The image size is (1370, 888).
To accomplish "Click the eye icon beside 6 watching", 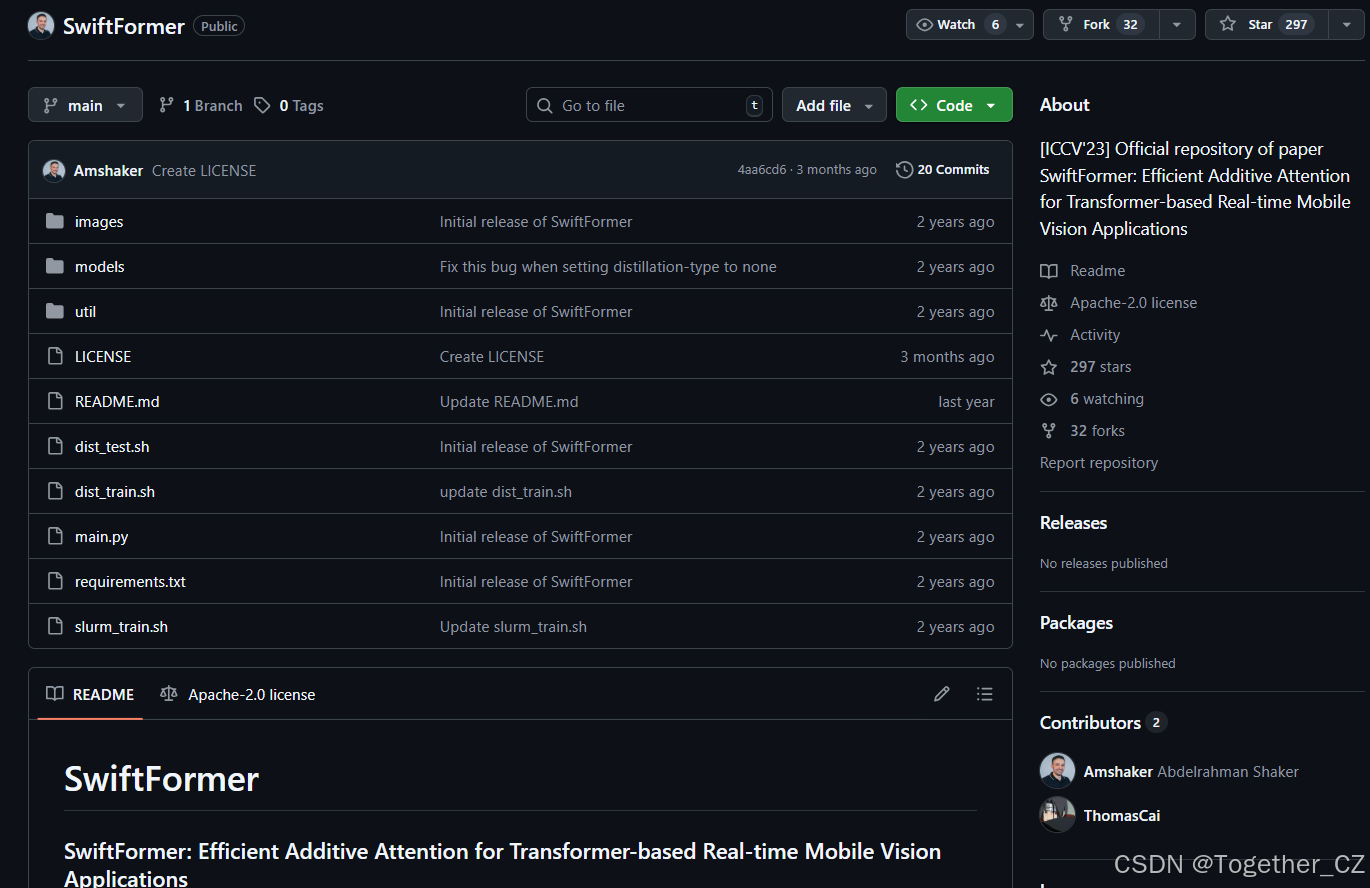I will click(x=1049, y=399).
